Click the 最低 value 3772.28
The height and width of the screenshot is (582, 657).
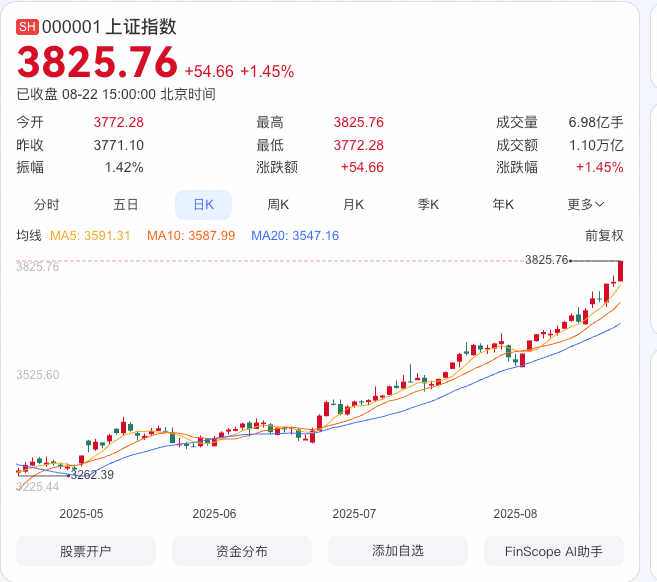tap(359, 145)
